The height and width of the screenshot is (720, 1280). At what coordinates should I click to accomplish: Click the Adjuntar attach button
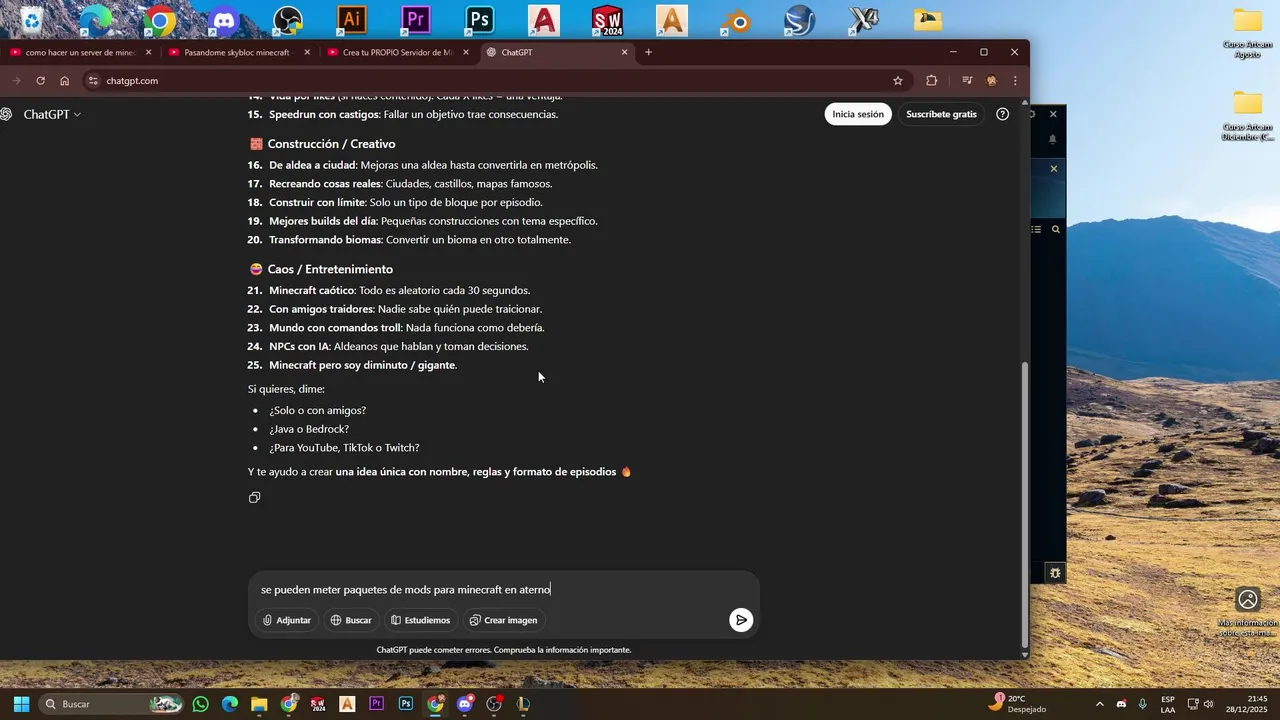pos(287,620)
